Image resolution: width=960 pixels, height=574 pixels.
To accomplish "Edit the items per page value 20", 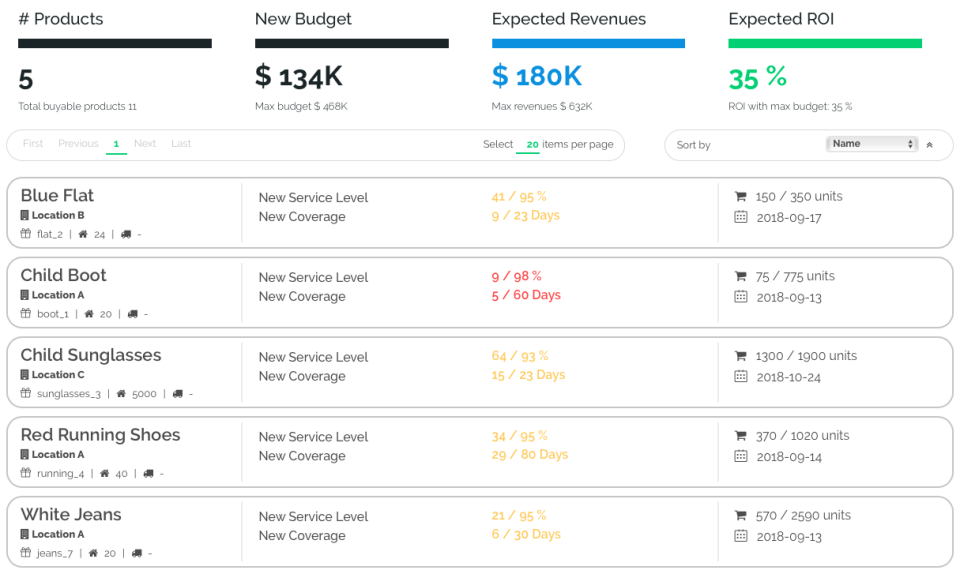I will (x=532, y=145).
